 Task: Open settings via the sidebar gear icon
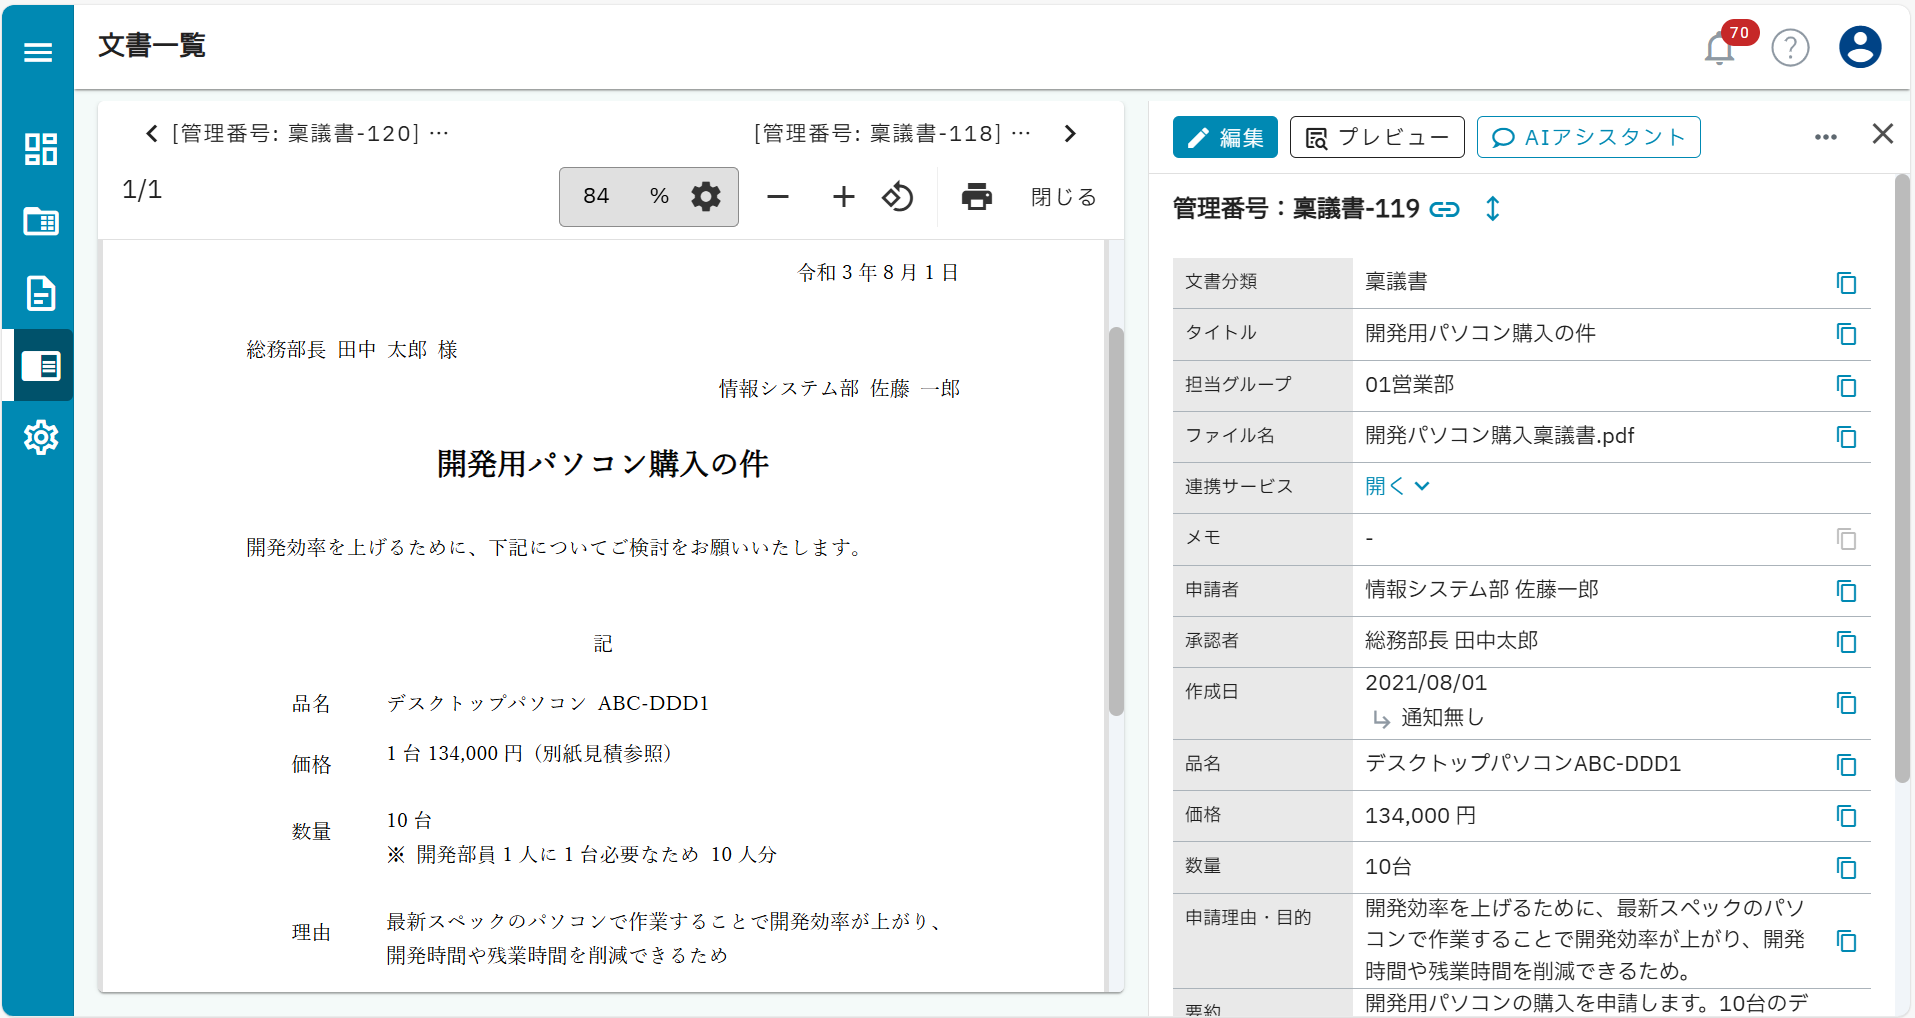[40, 437]
